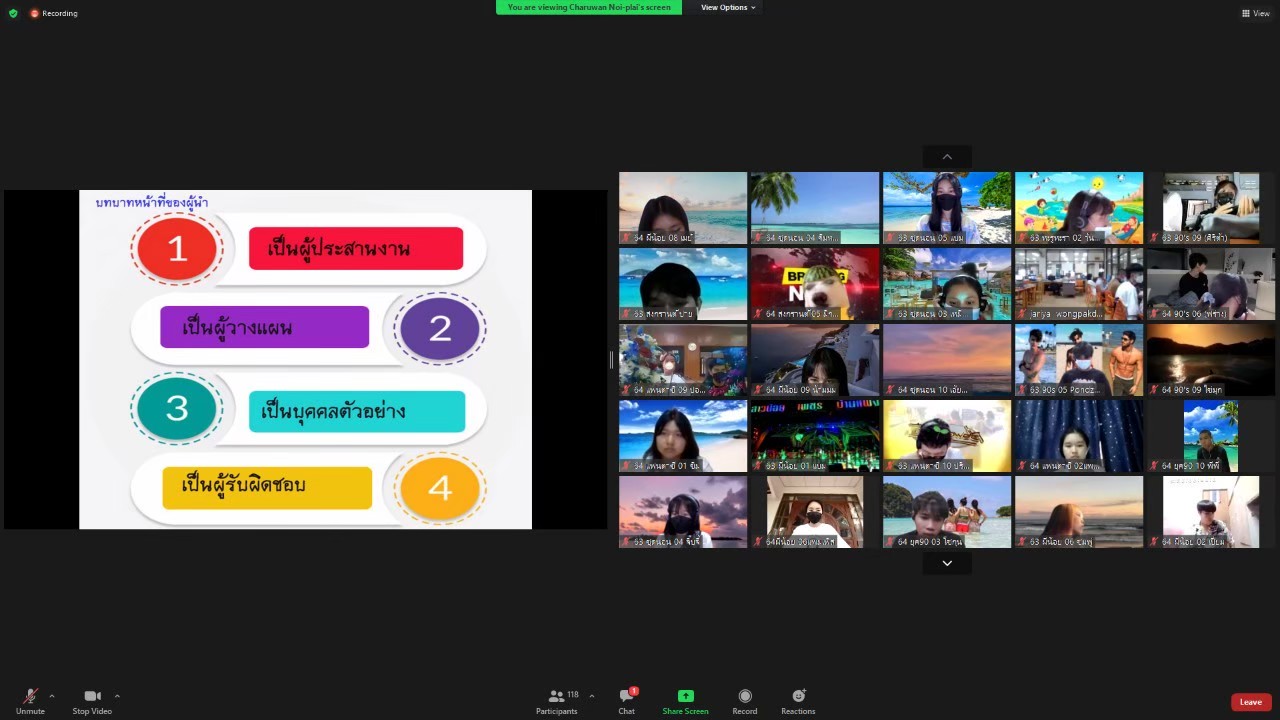Image resolution: width=1280 pixels, height=720 pixels.
Task: Expand the Participants options arrow
Action: click(x=592, y=696)
